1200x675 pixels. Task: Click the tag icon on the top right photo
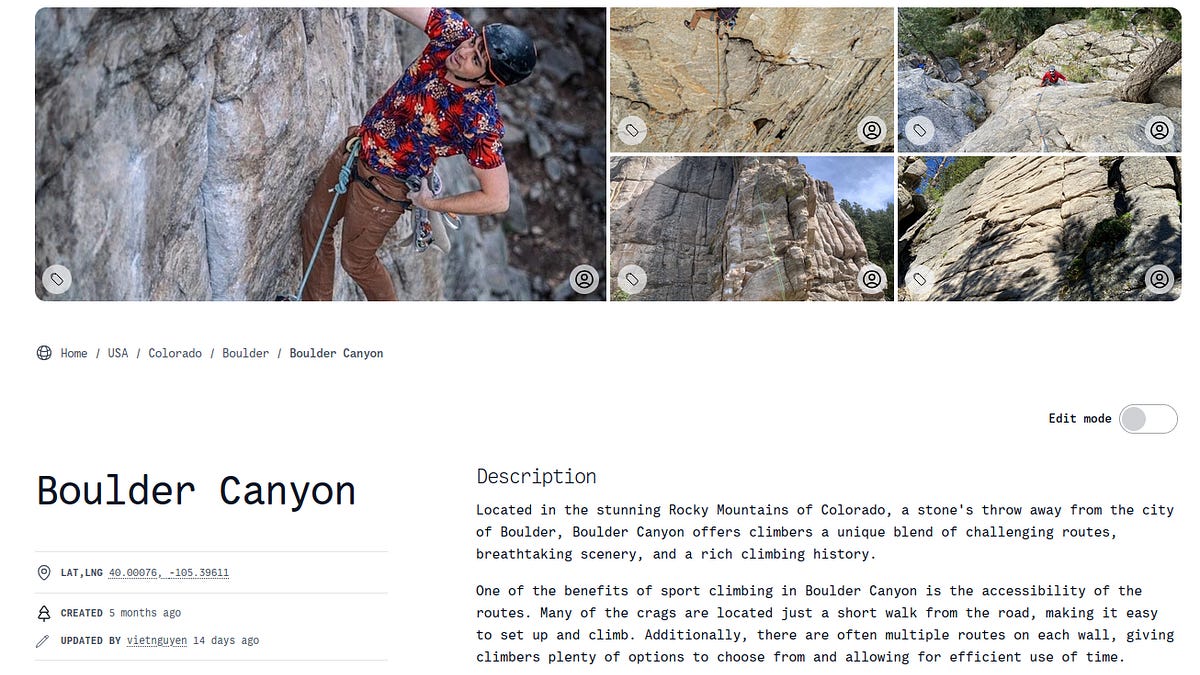pos(919,130)
